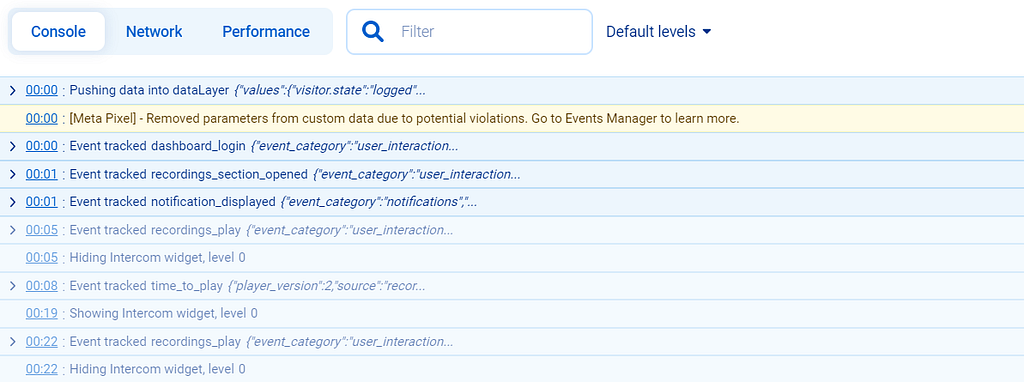Switch to the Network tab

154,31
